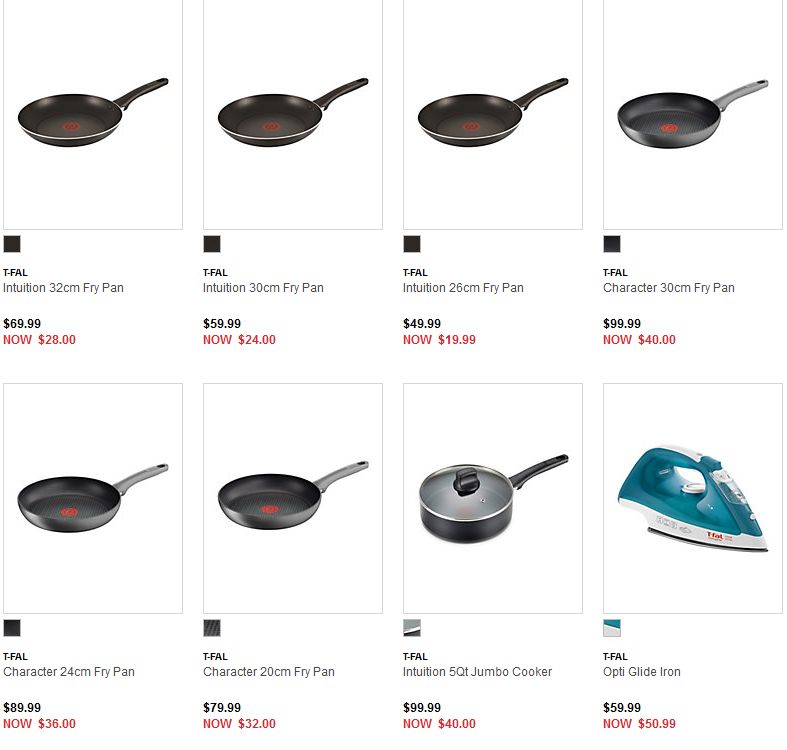
Task: Select patterned swatch under Character 20cm pan
Action: click(212, 628)
